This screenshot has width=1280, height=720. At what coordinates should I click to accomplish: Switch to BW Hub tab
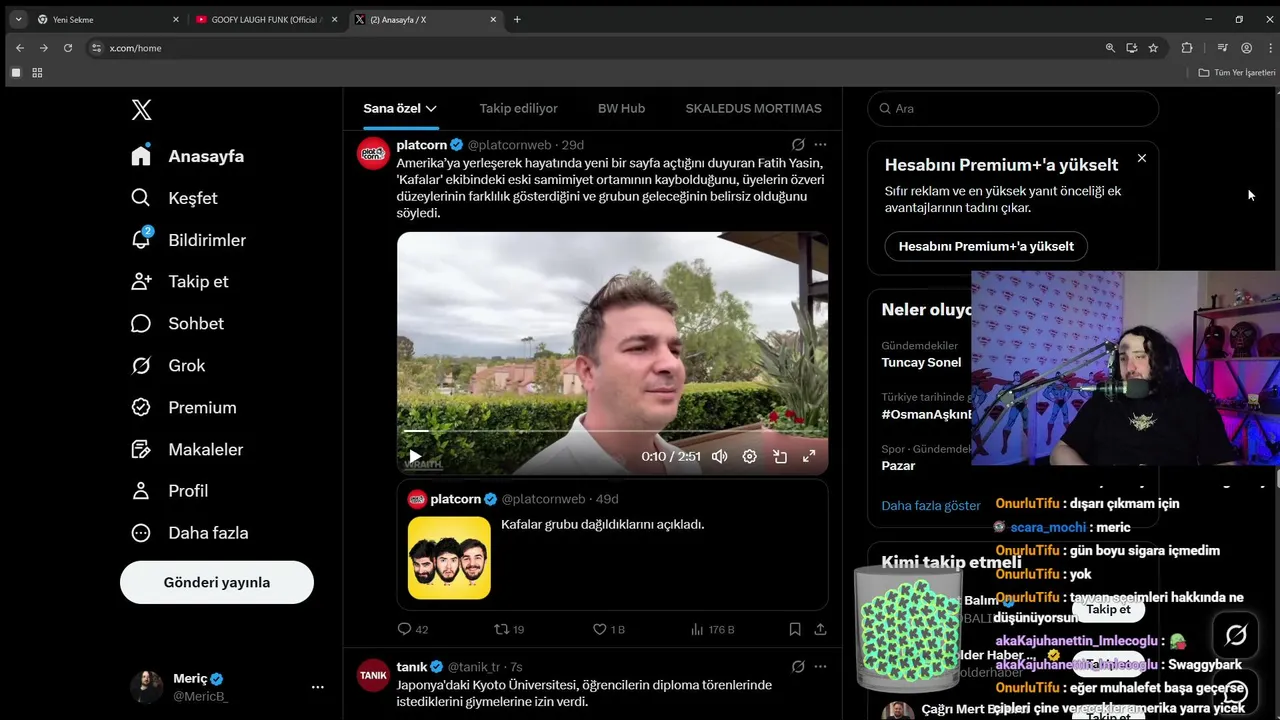click(x=621, y=108)
